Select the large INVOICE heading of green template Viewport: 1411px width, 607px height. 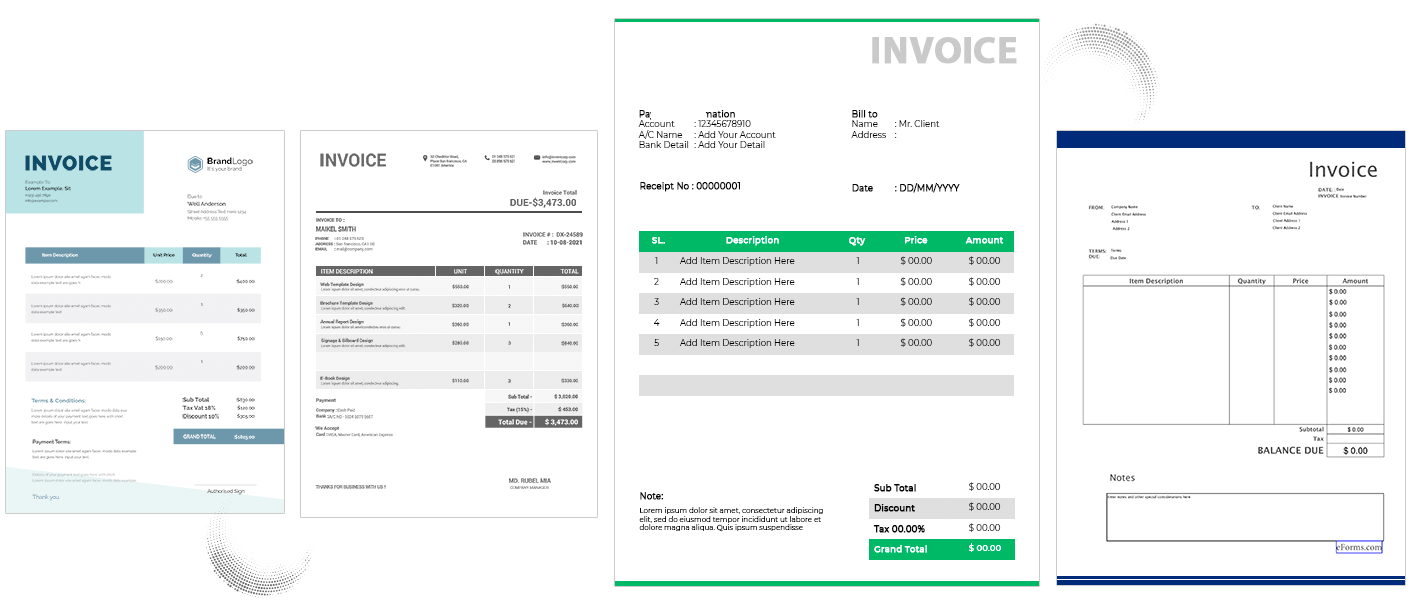(x=943, y=50)
